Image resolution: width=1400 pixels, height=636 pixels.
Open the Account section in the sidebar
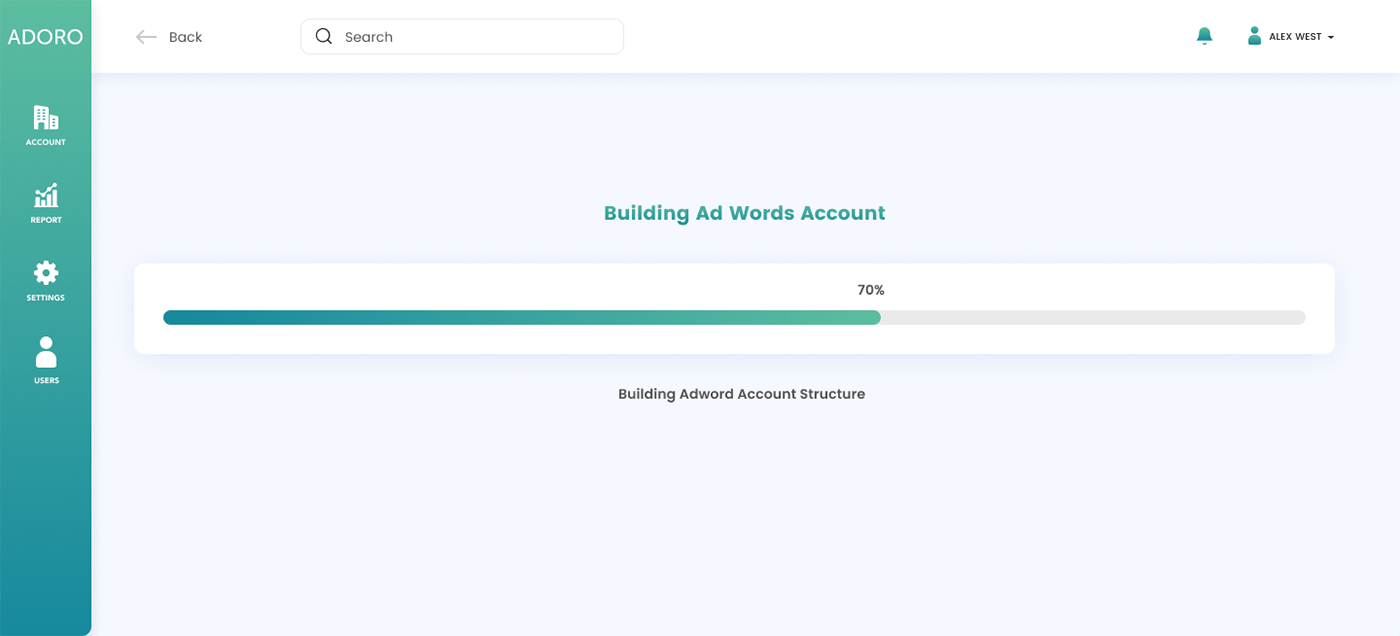(x=45, y=117)
